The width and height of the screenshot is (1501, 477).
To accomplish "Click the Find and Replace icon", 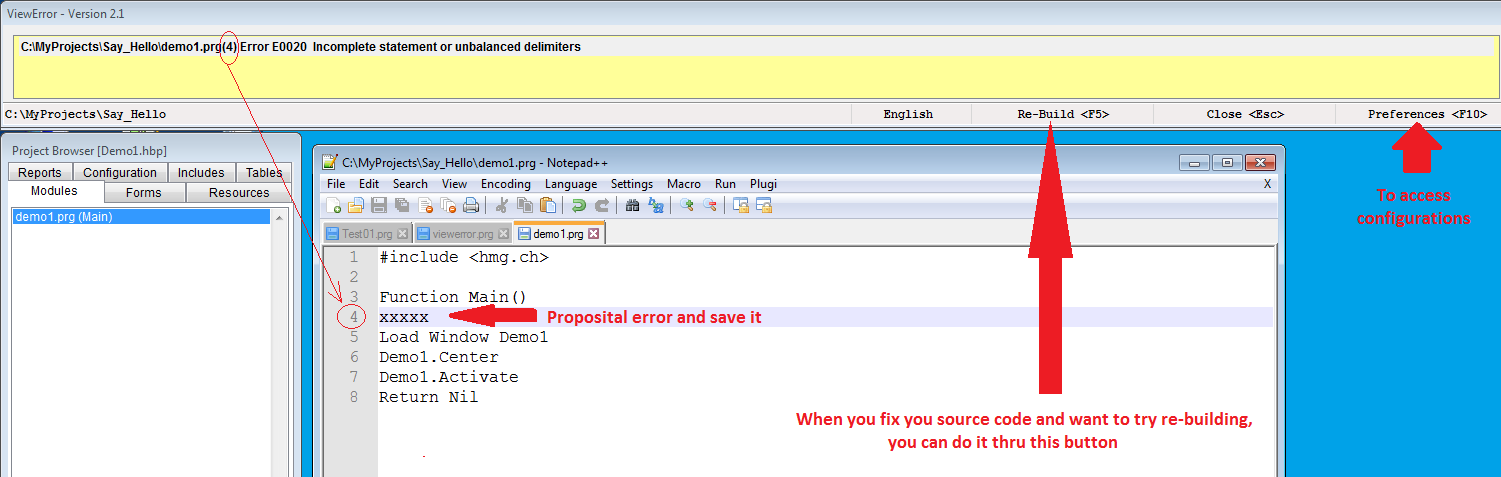I will [656, 206].
